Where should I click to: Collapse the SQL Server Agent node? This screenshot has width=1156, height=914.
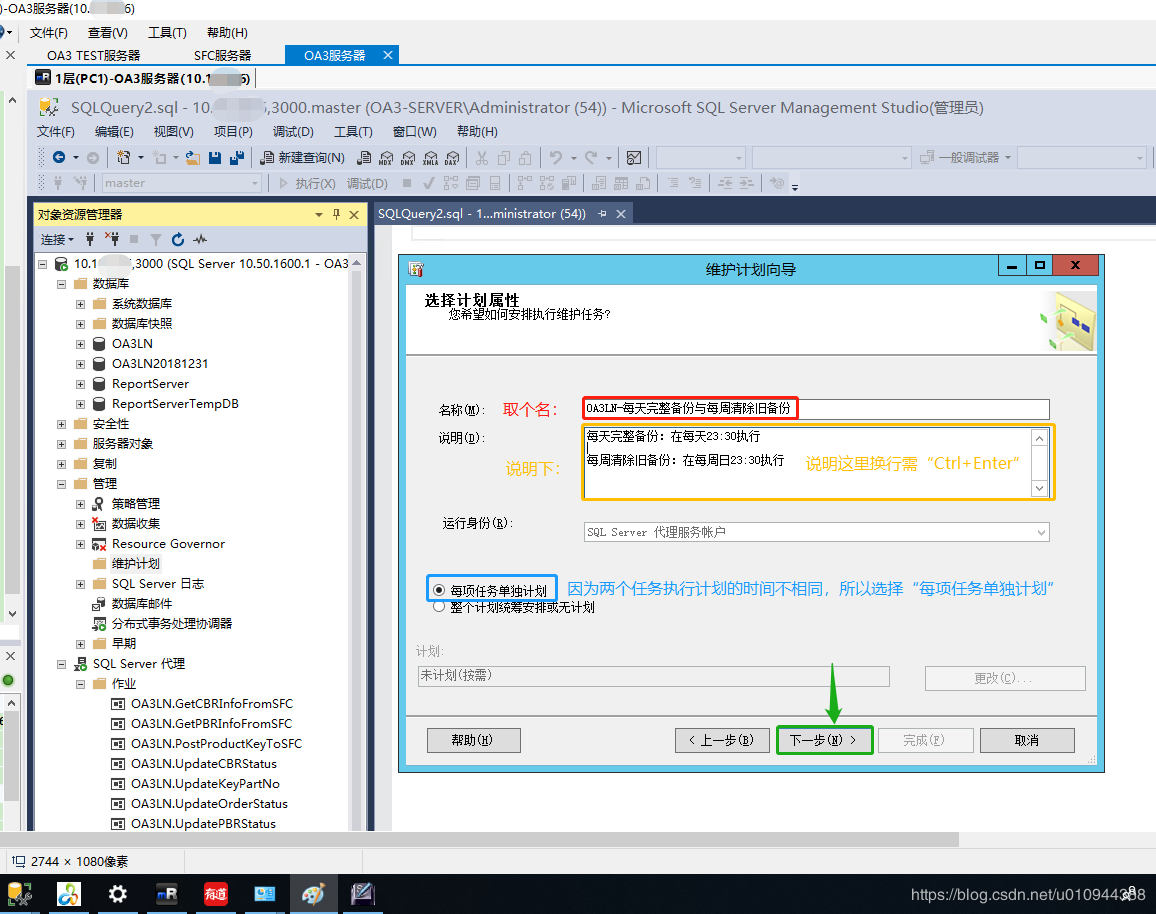61,664
